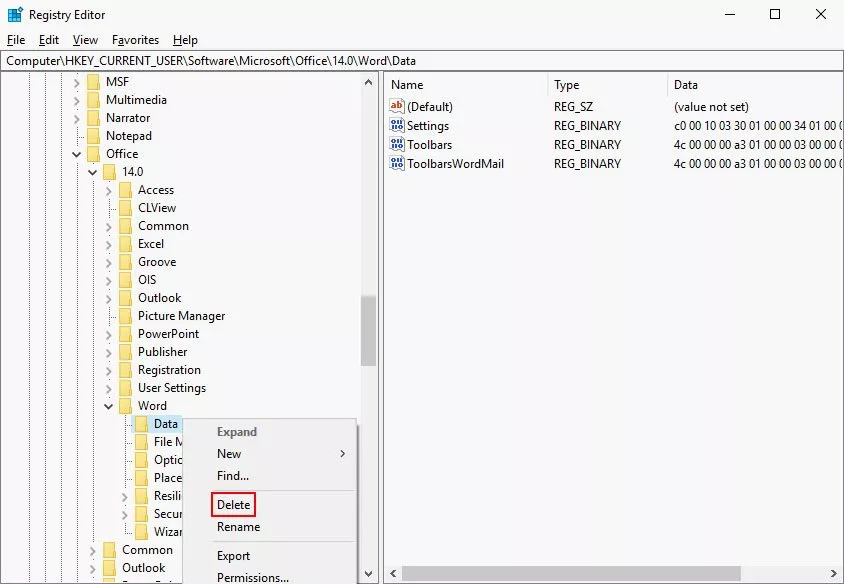Choose Rename in the context menu
The image size is (844, 584).
[x=238, y=527]
